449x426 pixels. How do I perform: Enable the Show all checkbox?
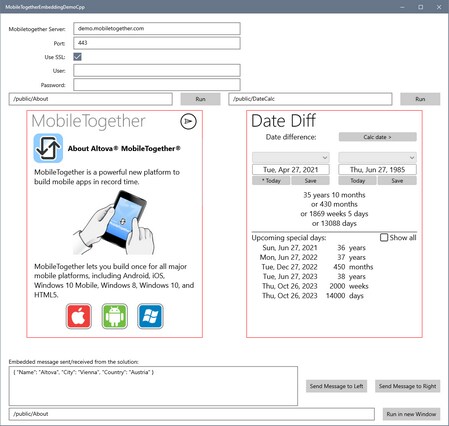[384, 237]
